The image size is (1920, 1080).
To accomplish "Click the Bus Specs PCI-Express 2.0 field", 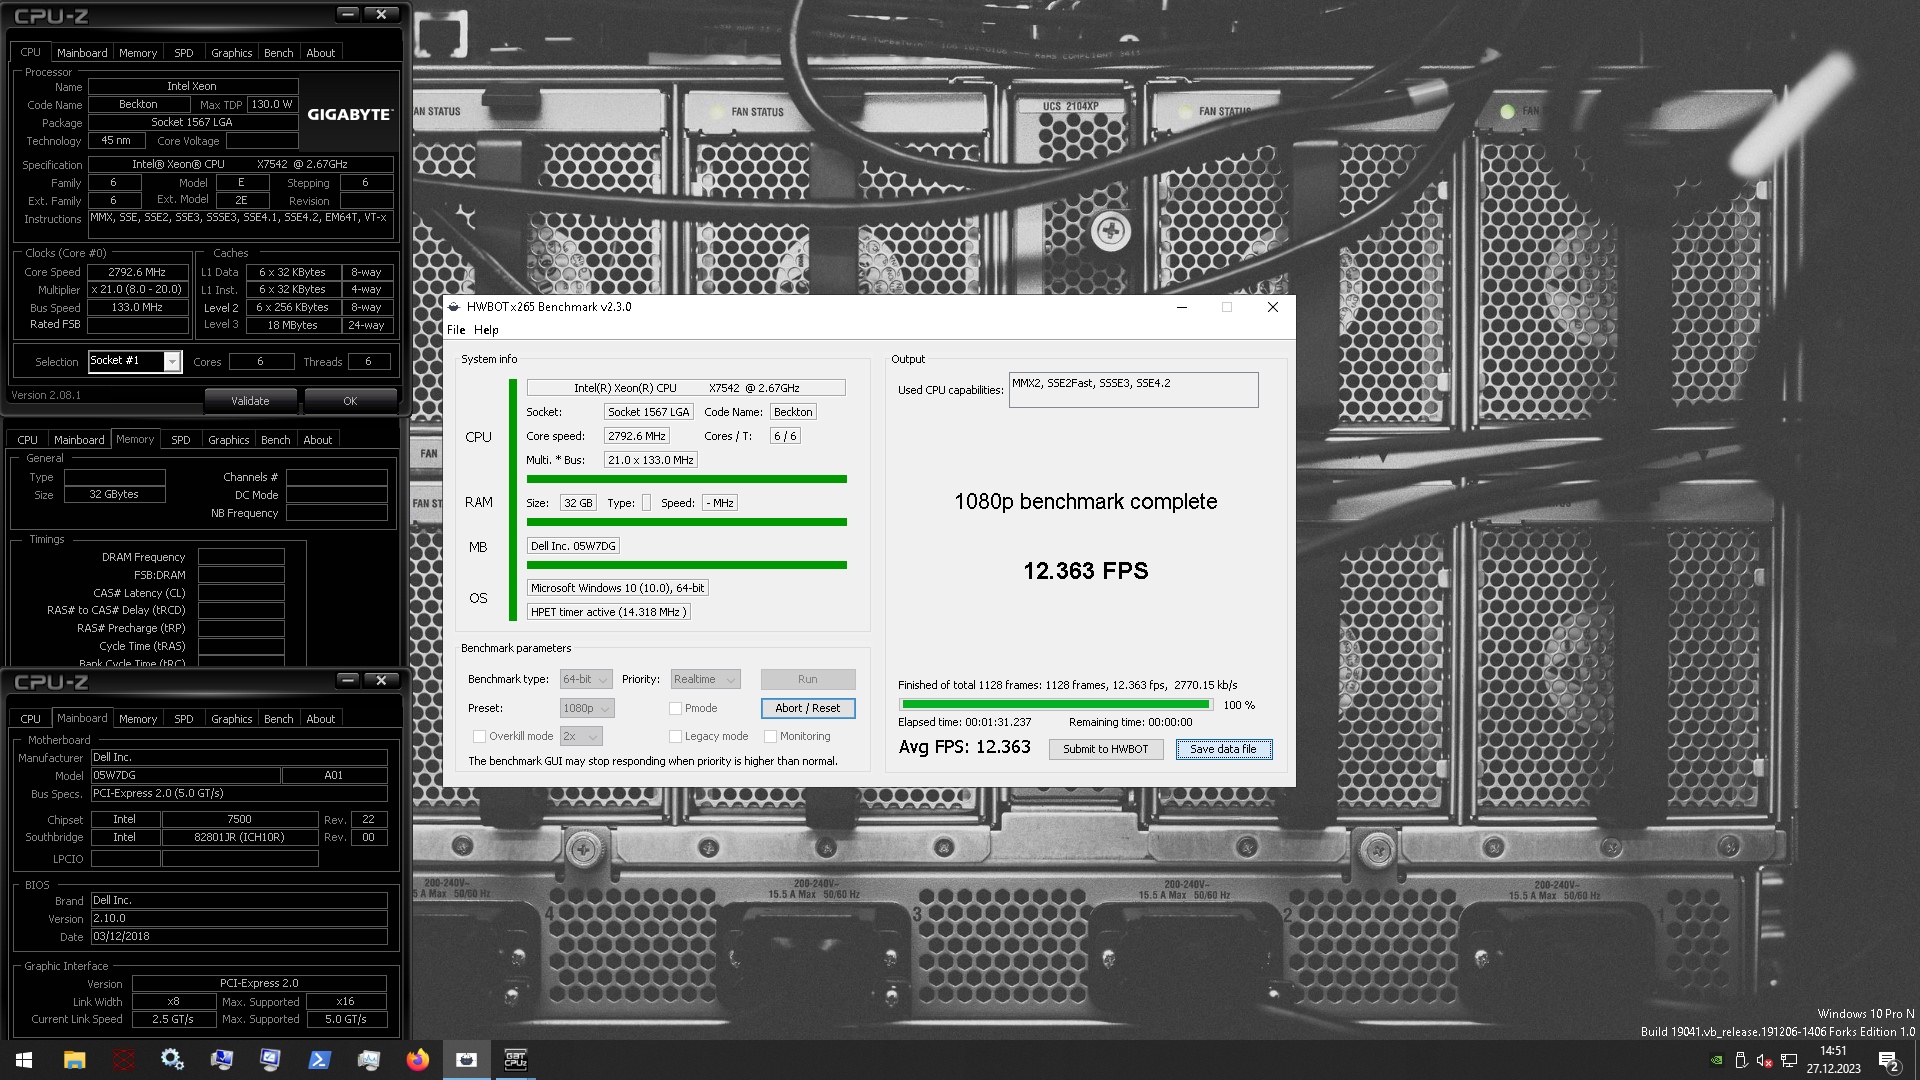I will tap(239, 794).
